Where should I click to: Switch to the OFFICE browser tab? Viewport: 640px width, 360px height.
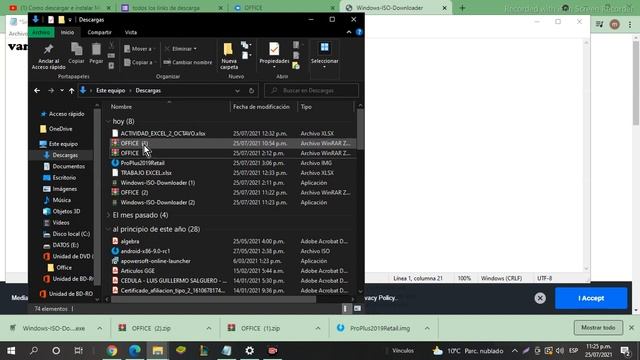tap(283, 8)
